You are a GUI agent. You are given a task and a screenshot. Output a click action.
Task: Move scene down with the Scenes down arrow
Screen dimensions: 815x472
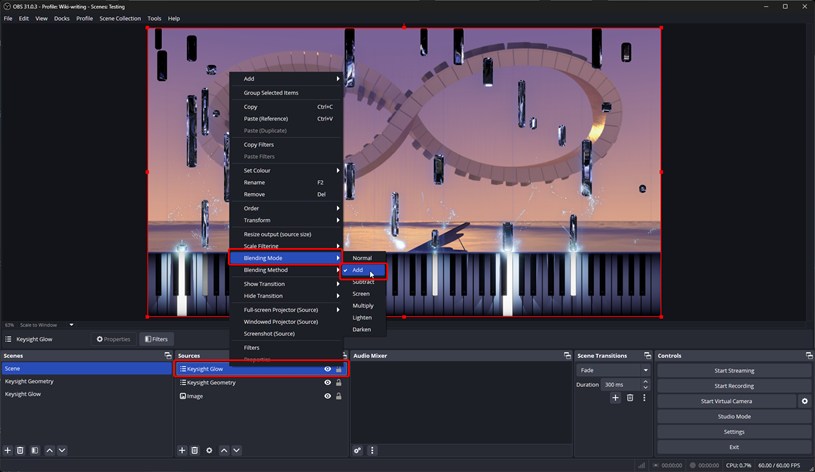pyautogui.click(x=62, y=450)
